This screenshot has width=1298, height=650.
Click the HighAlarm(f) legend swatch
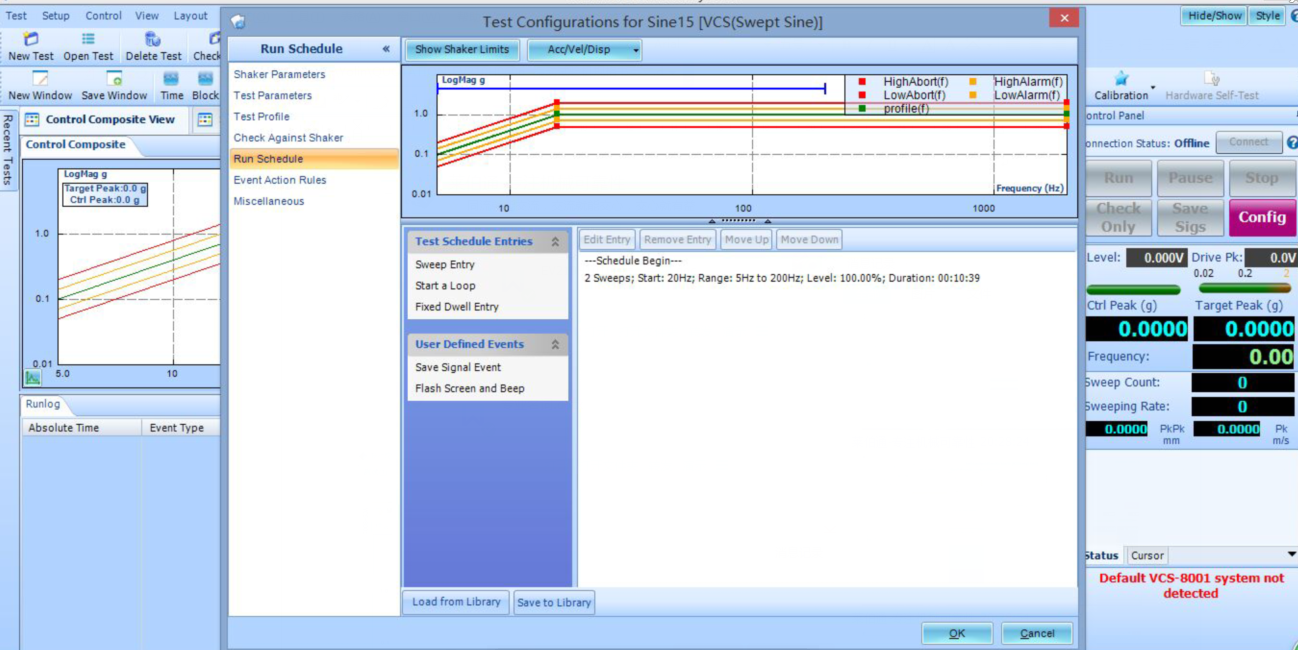click(973, 82)
